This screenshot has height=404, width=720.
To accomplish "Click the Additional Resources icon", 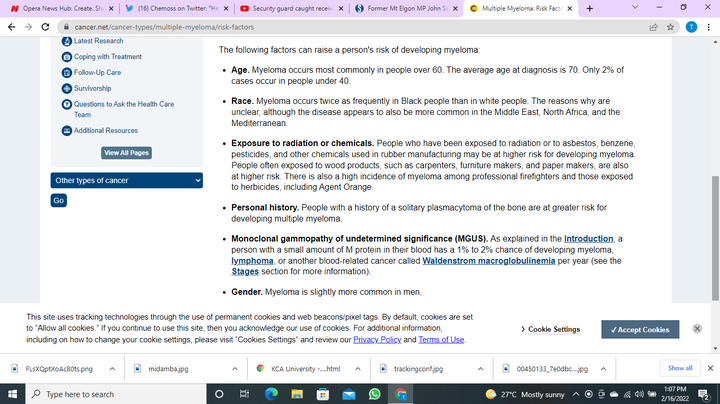I will pos(67,131).
